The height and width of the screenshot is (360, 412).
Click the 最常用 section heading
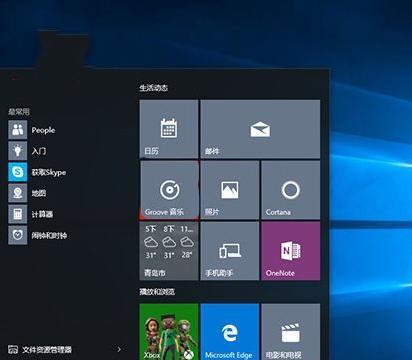[19, 112]
